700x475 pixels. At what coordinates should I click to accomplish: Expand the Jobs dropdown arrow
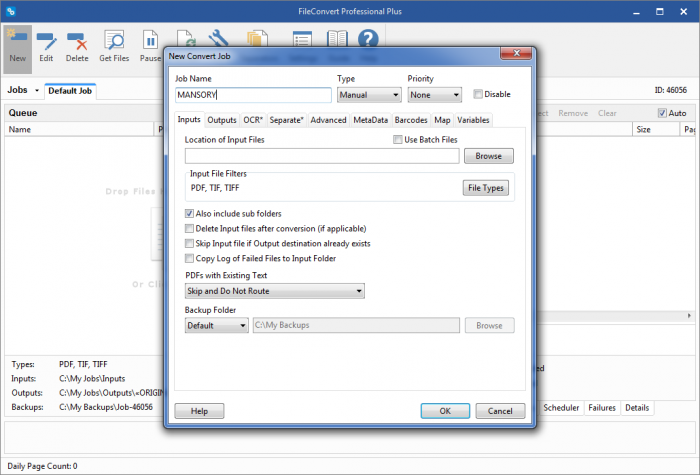tap(37, 91)
